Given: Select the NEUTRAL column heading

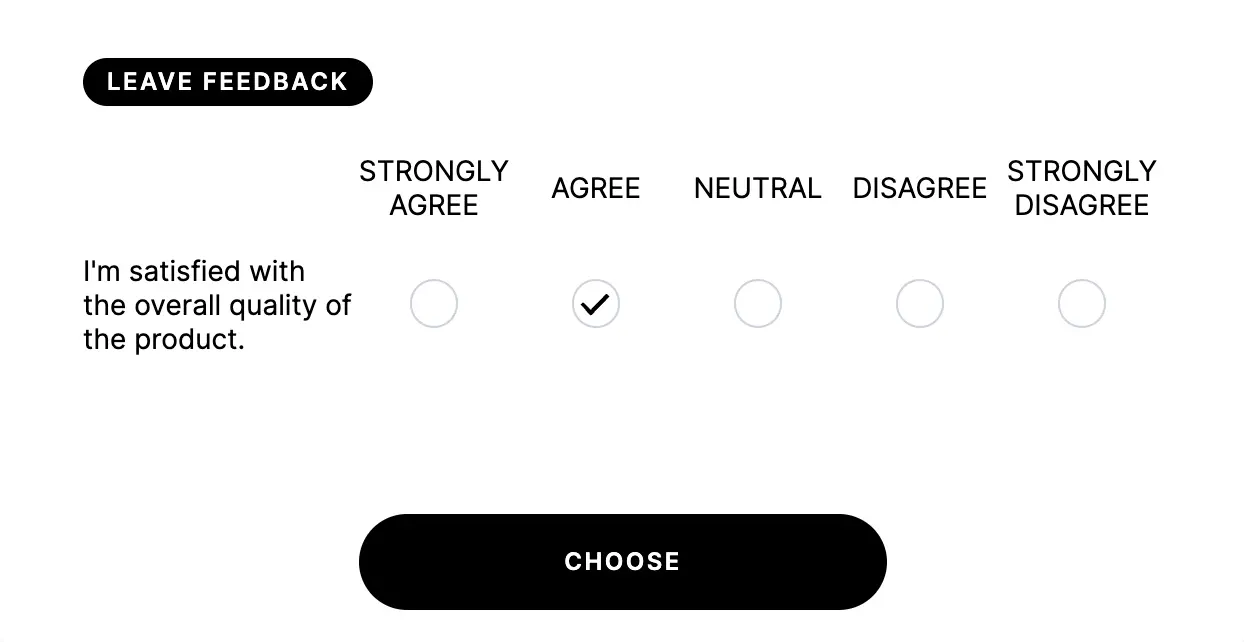Looking at the screenshot, I should (x=758, y=188).
